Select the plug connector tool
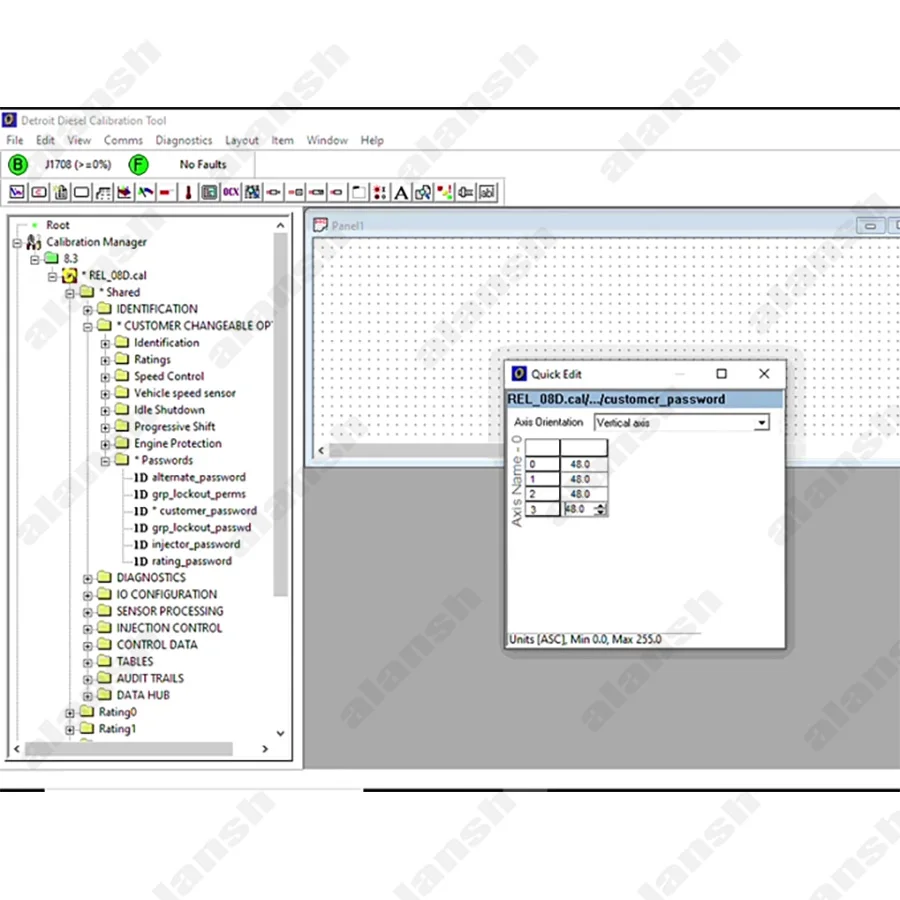Screen dimensions: 900x900 [x=465, y=192]
